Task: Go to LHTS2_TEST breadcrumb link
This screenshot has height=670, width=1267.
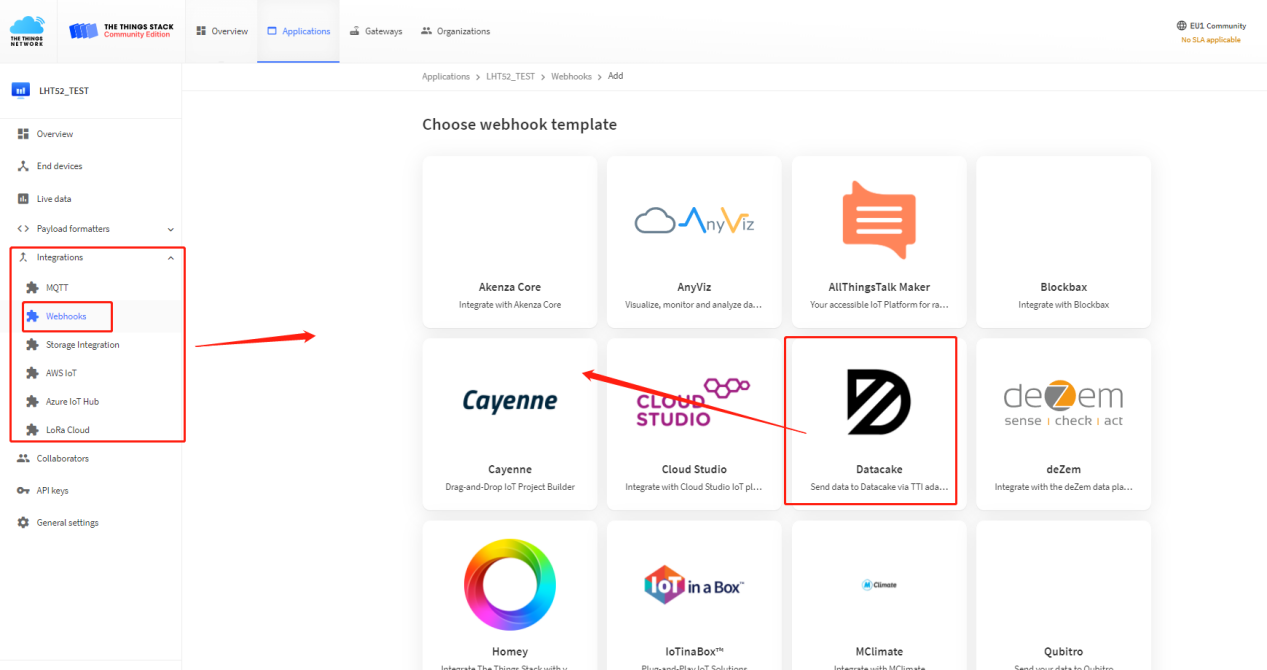Action: pos(510,77)
